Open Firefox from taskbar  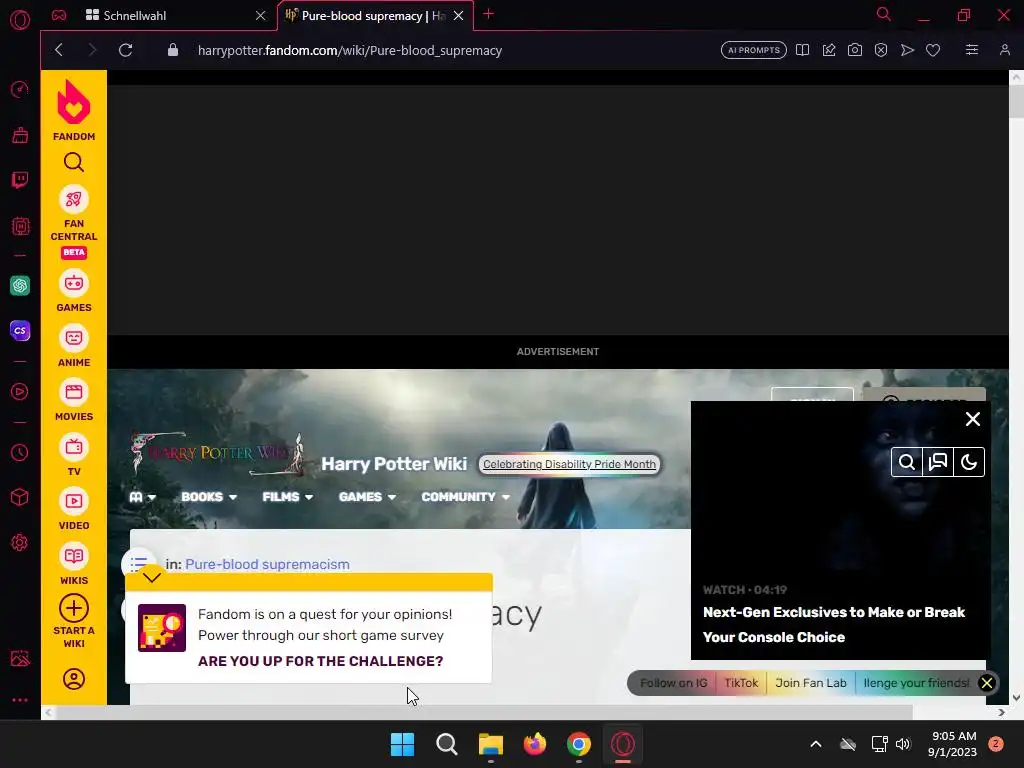point(535,744)
